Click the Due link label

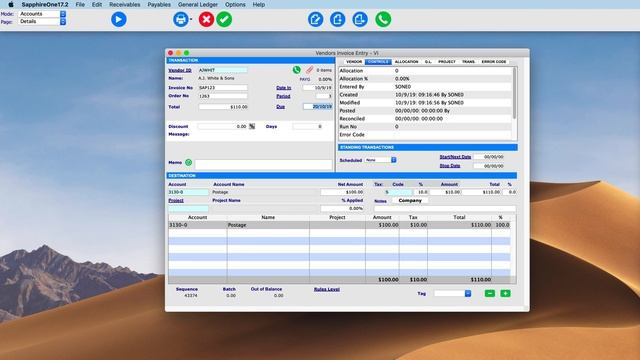coord(280,107)
